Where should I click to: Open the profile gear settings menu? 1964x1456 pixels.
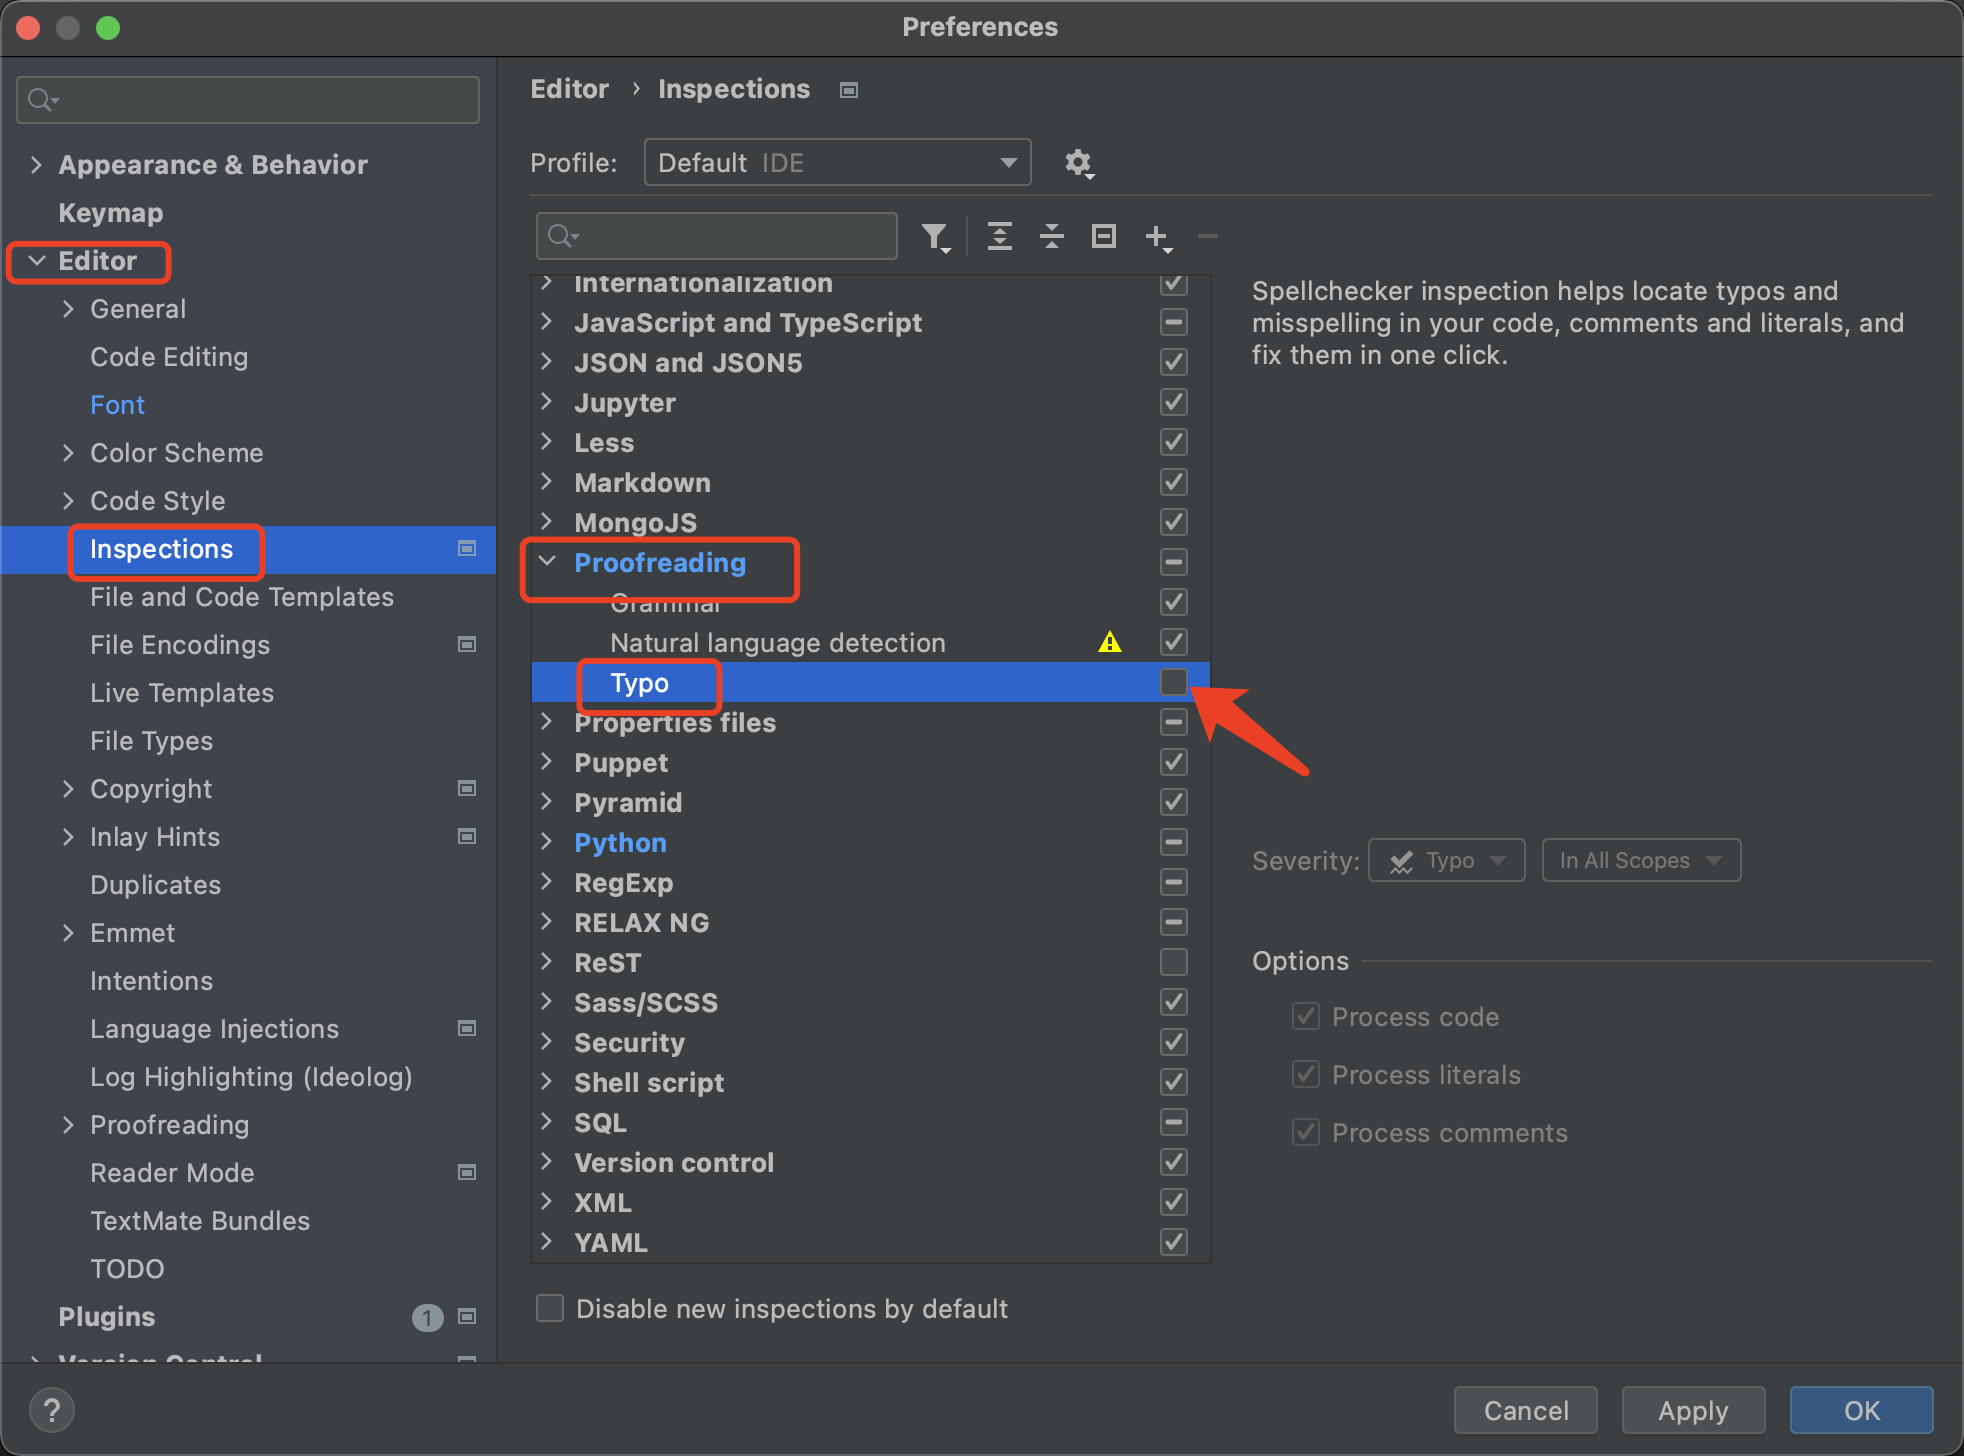1078,163
